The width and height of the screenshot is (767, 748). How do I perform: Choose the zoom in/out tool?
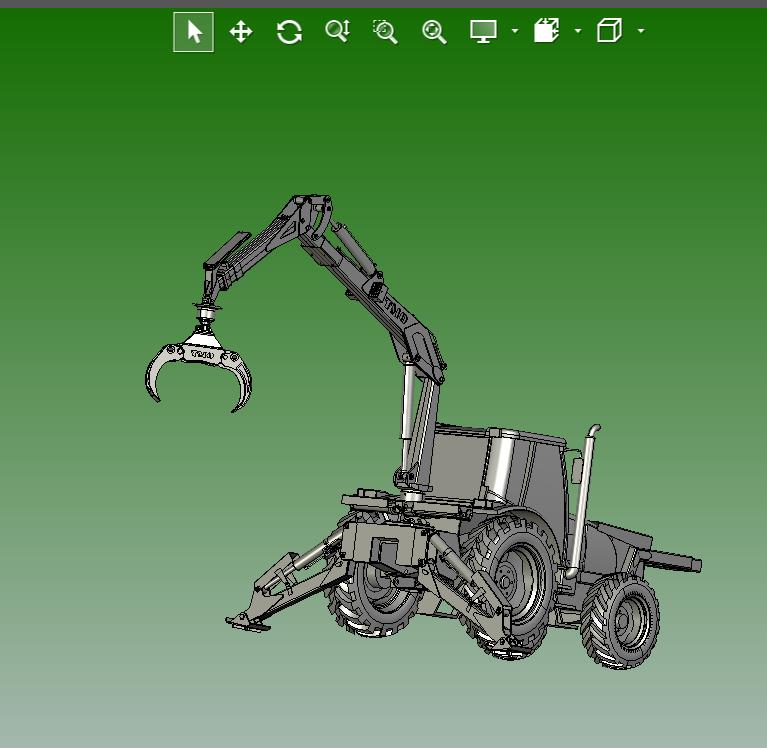click(x=338, y=31)
